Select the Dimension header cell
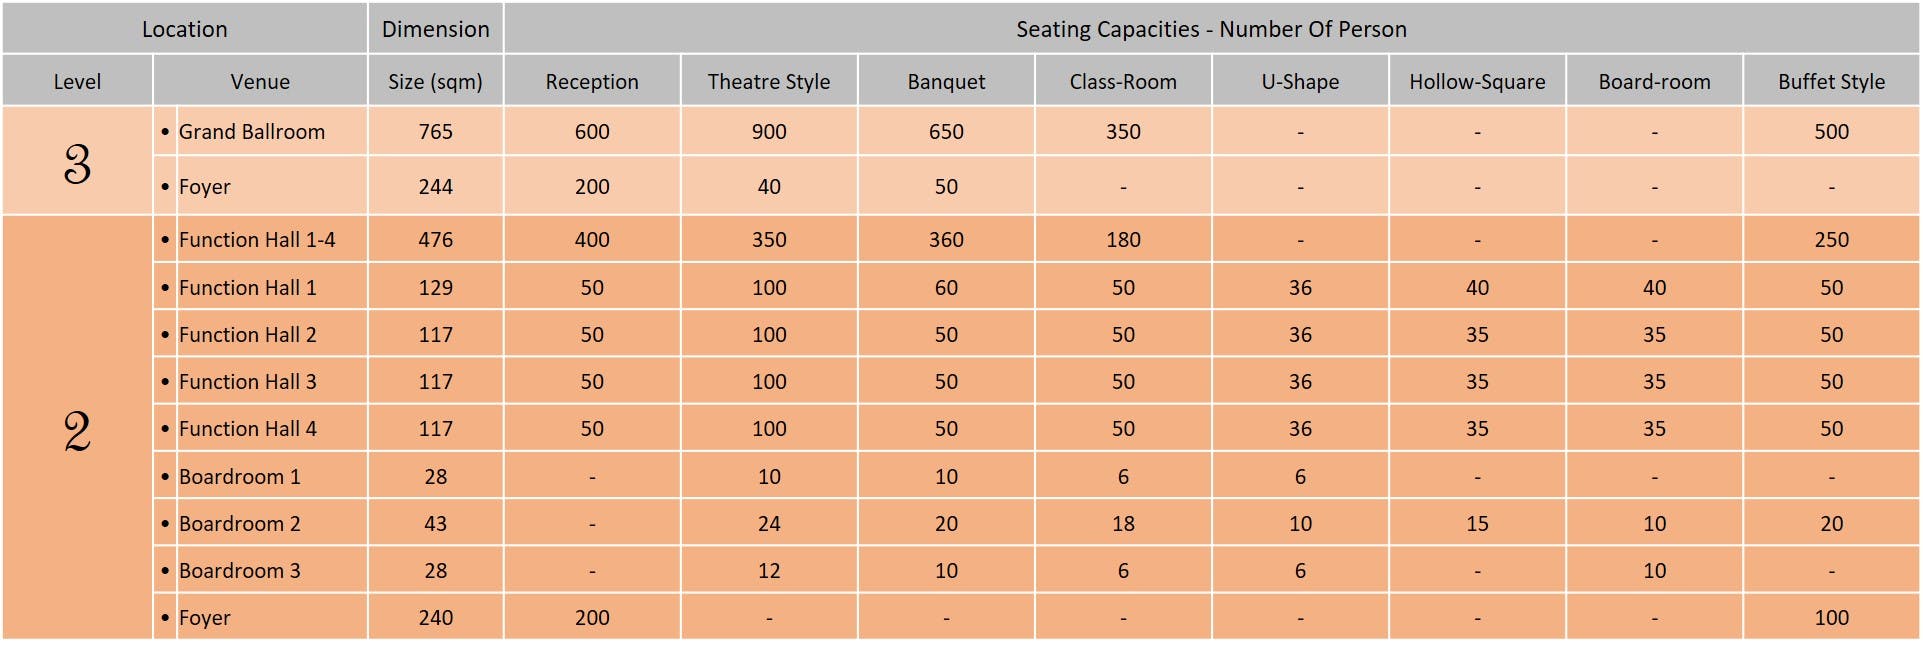 [435, 28]
